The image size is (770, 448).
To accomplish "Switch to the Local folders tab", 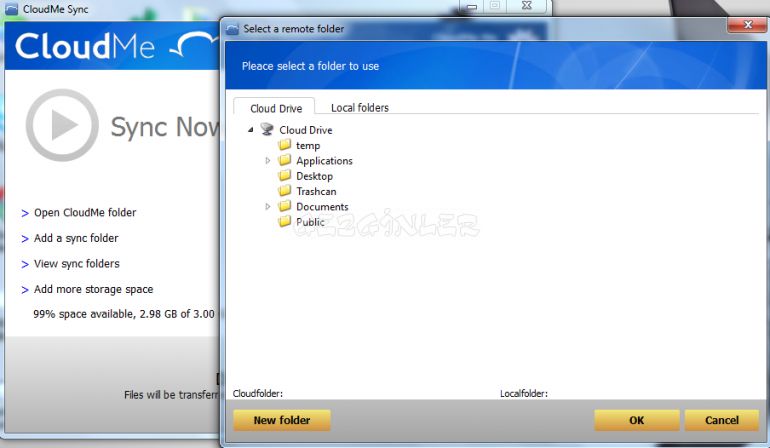I will tap(359, 108).
